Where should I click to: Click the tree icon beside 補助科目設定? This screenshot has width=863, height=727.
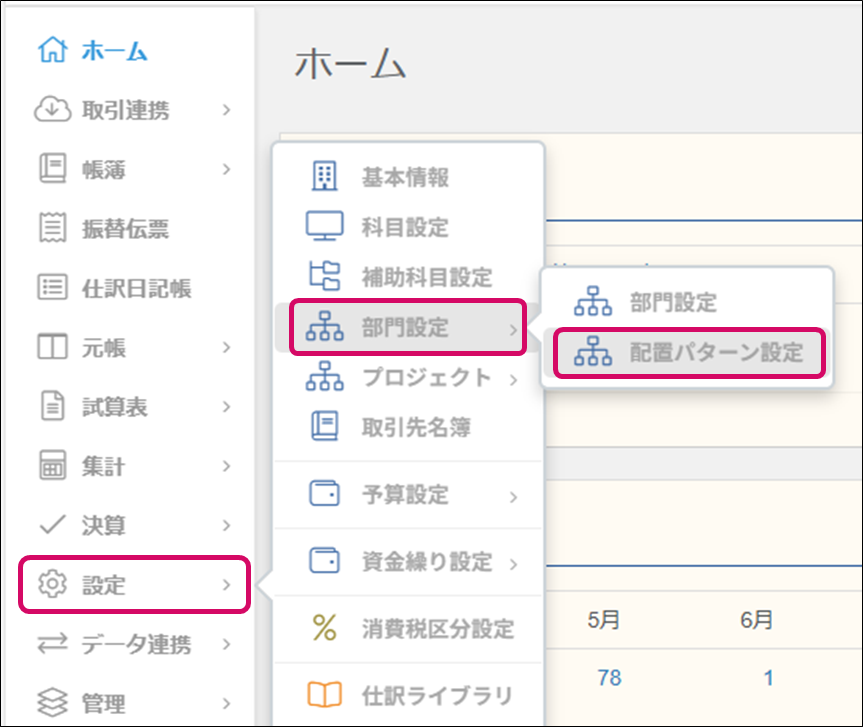click(324, 276)
